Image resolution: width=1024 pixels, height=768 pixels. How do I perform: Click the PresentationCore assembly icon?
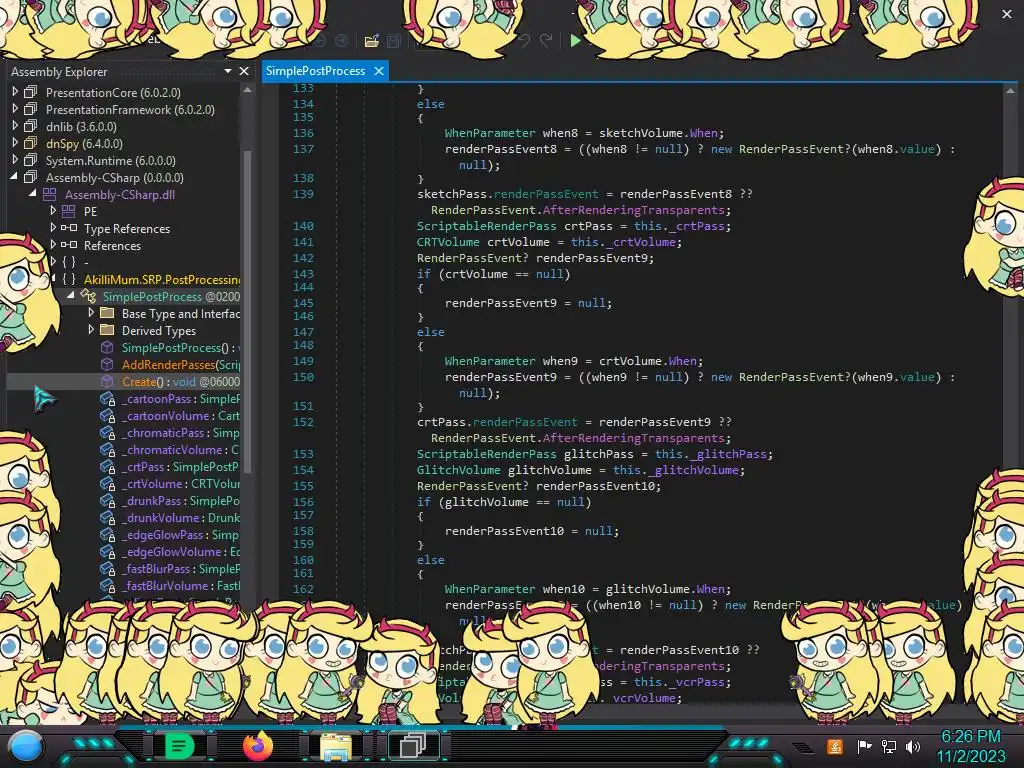tap(31, 92)
